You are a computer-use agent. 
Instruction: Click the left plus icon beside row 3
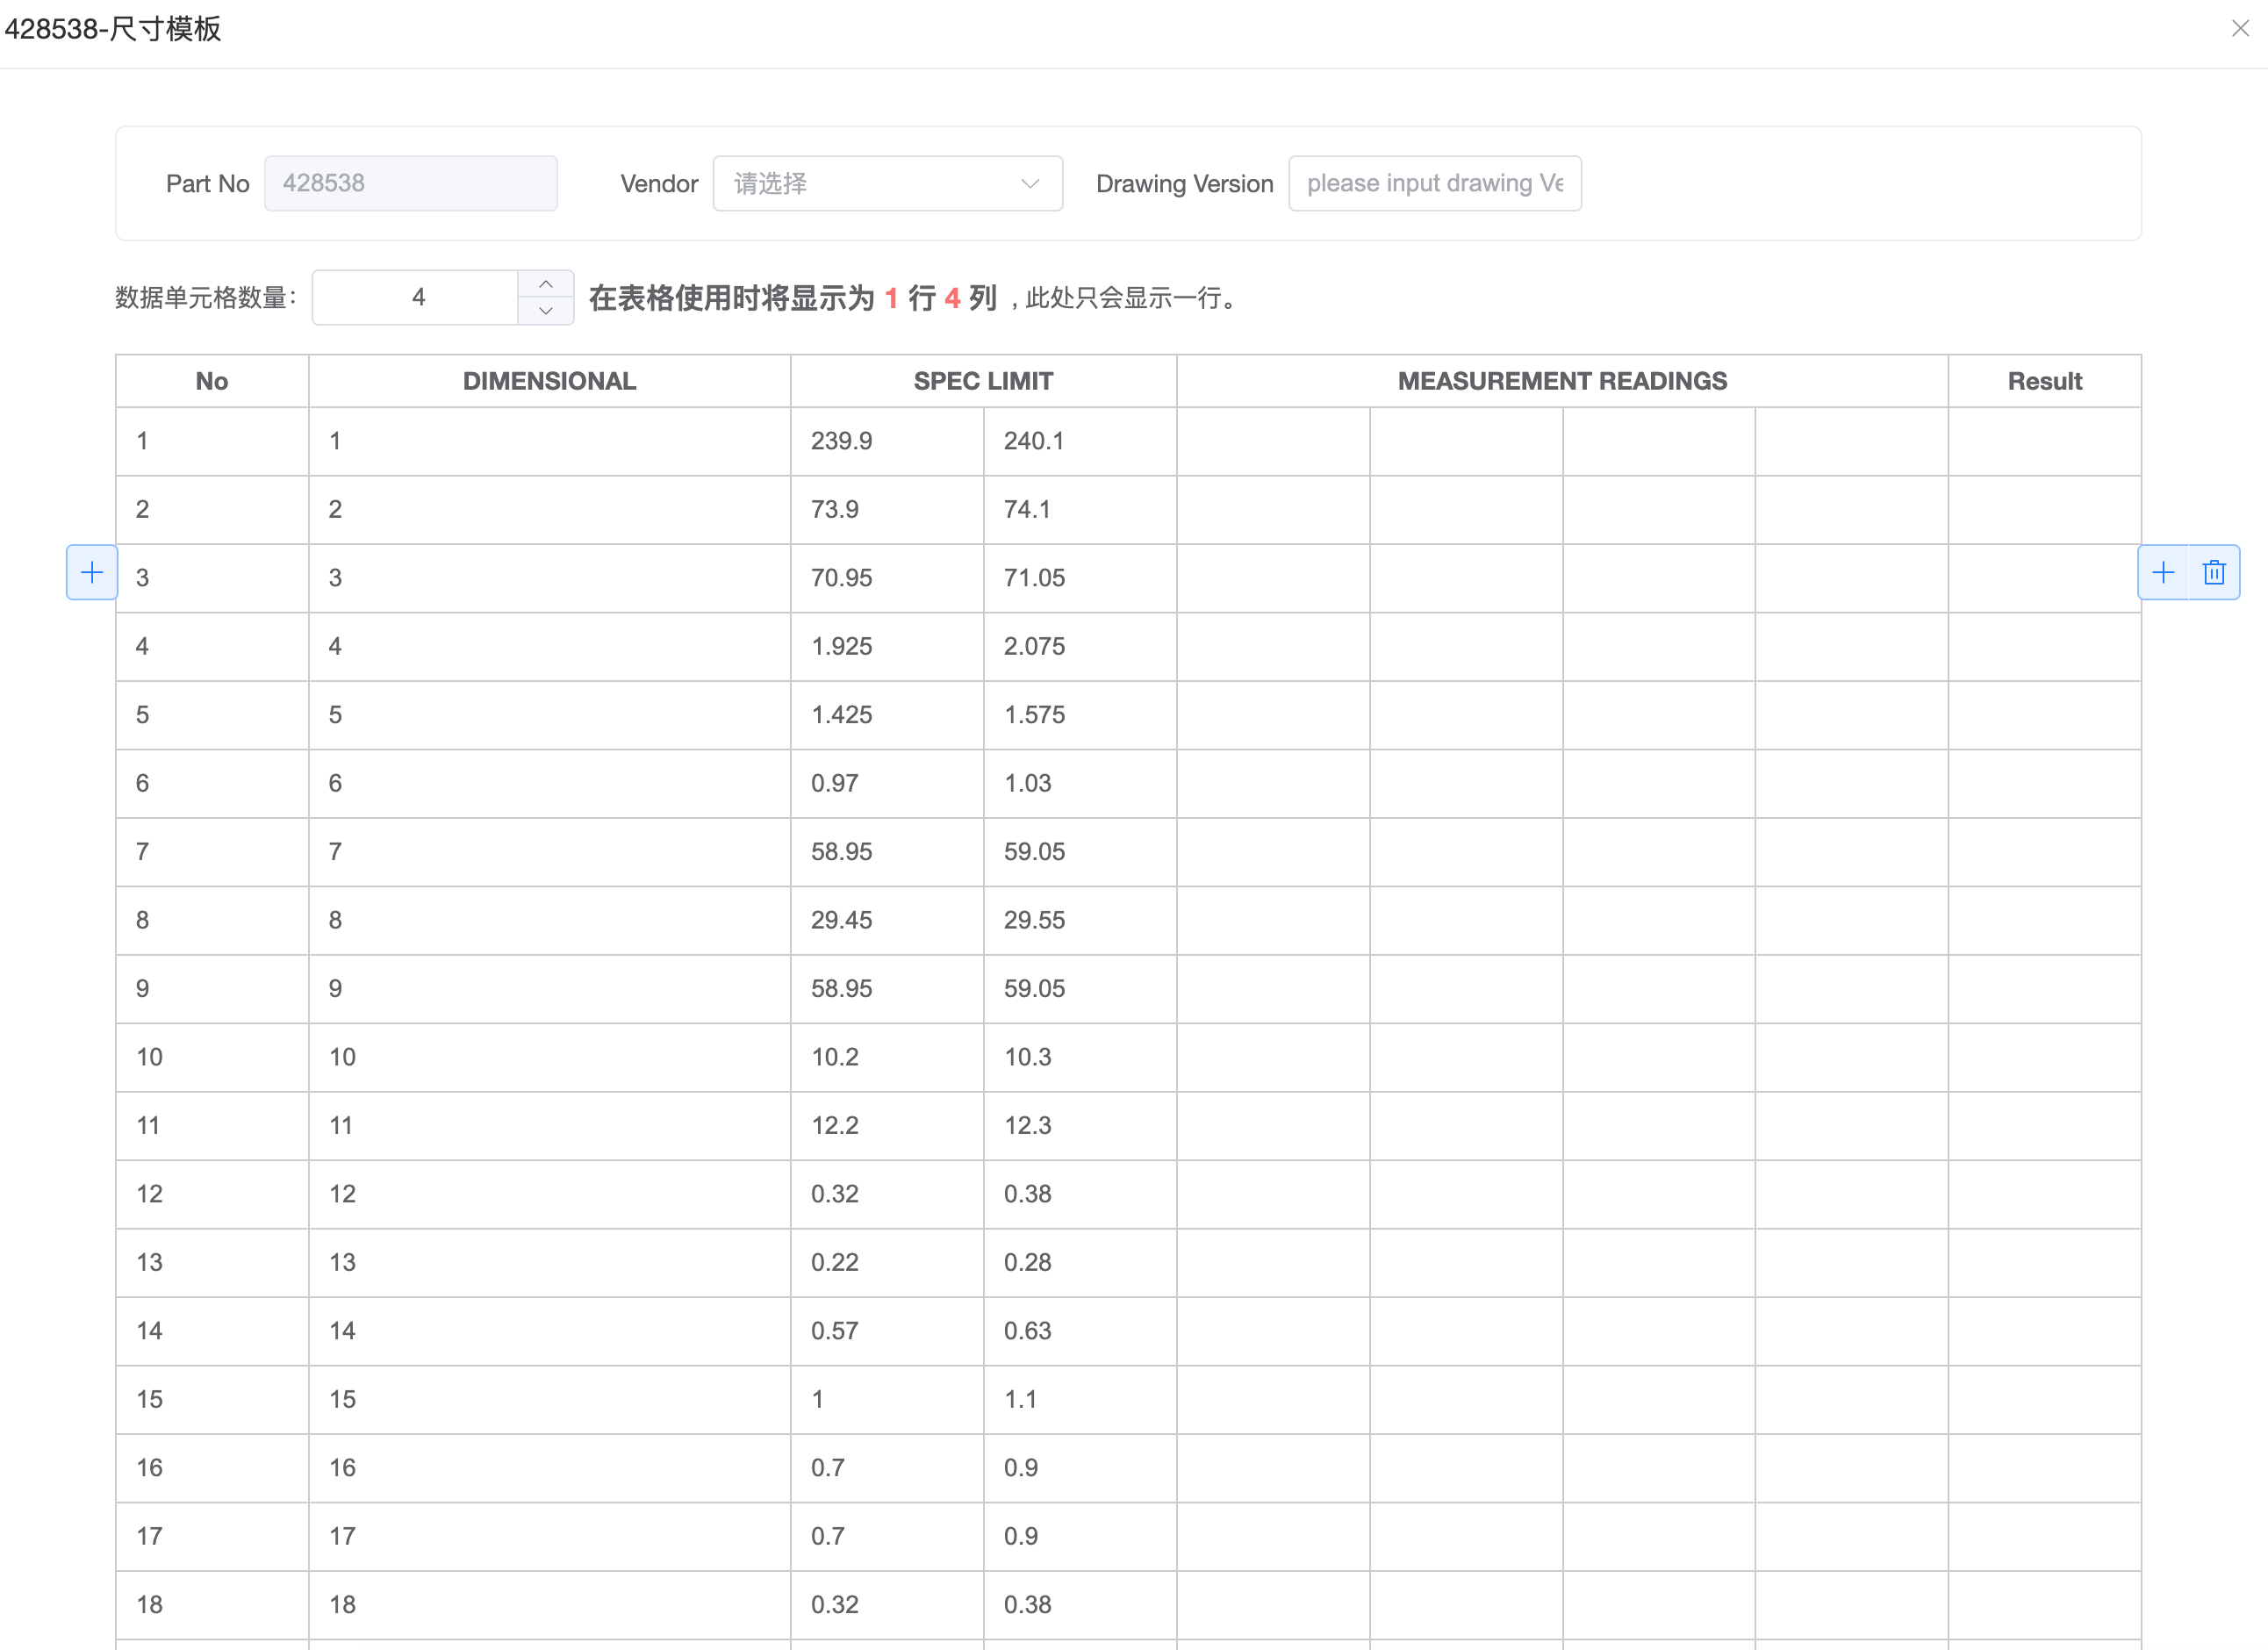pyautogui.click(x=92, y=572)
